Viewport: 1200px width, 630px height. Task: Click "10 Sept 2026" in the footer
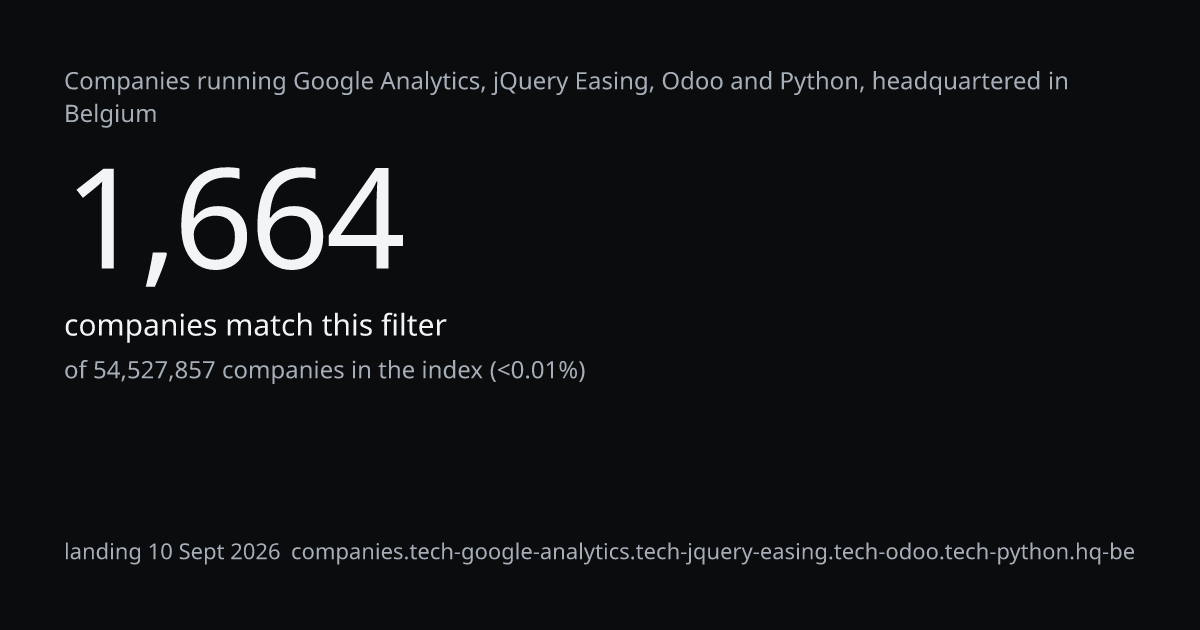[x=214, y=552]
